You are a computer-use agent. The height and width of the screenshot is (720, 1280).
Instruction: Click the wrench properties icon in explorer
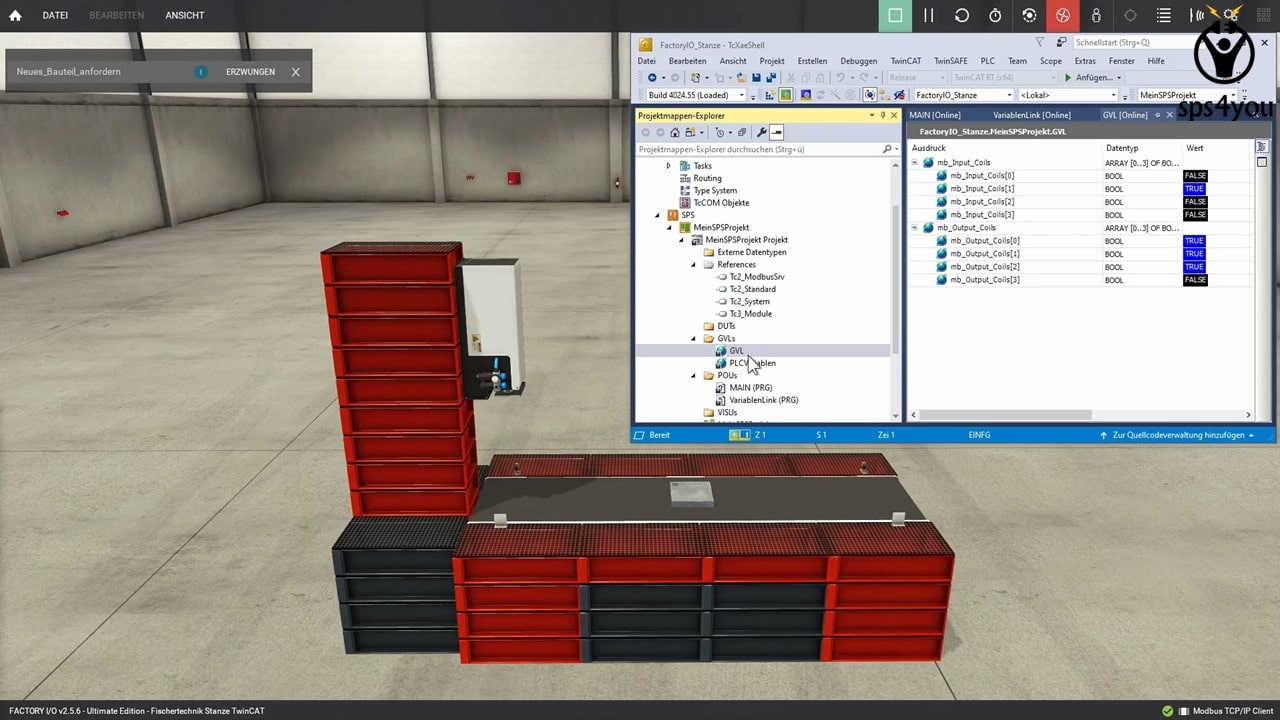point(762,132)
